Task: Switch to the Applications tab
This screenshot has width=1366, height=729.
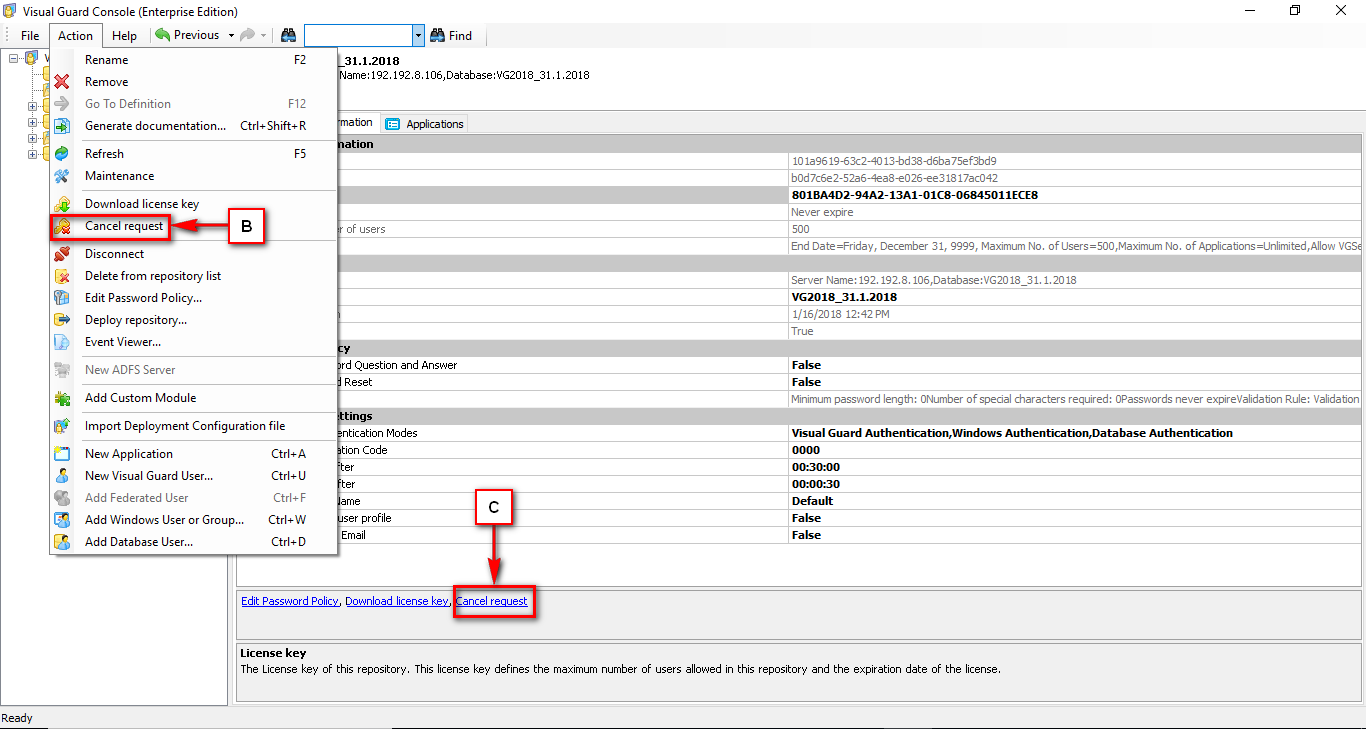Action: click(x=424, y=123)
